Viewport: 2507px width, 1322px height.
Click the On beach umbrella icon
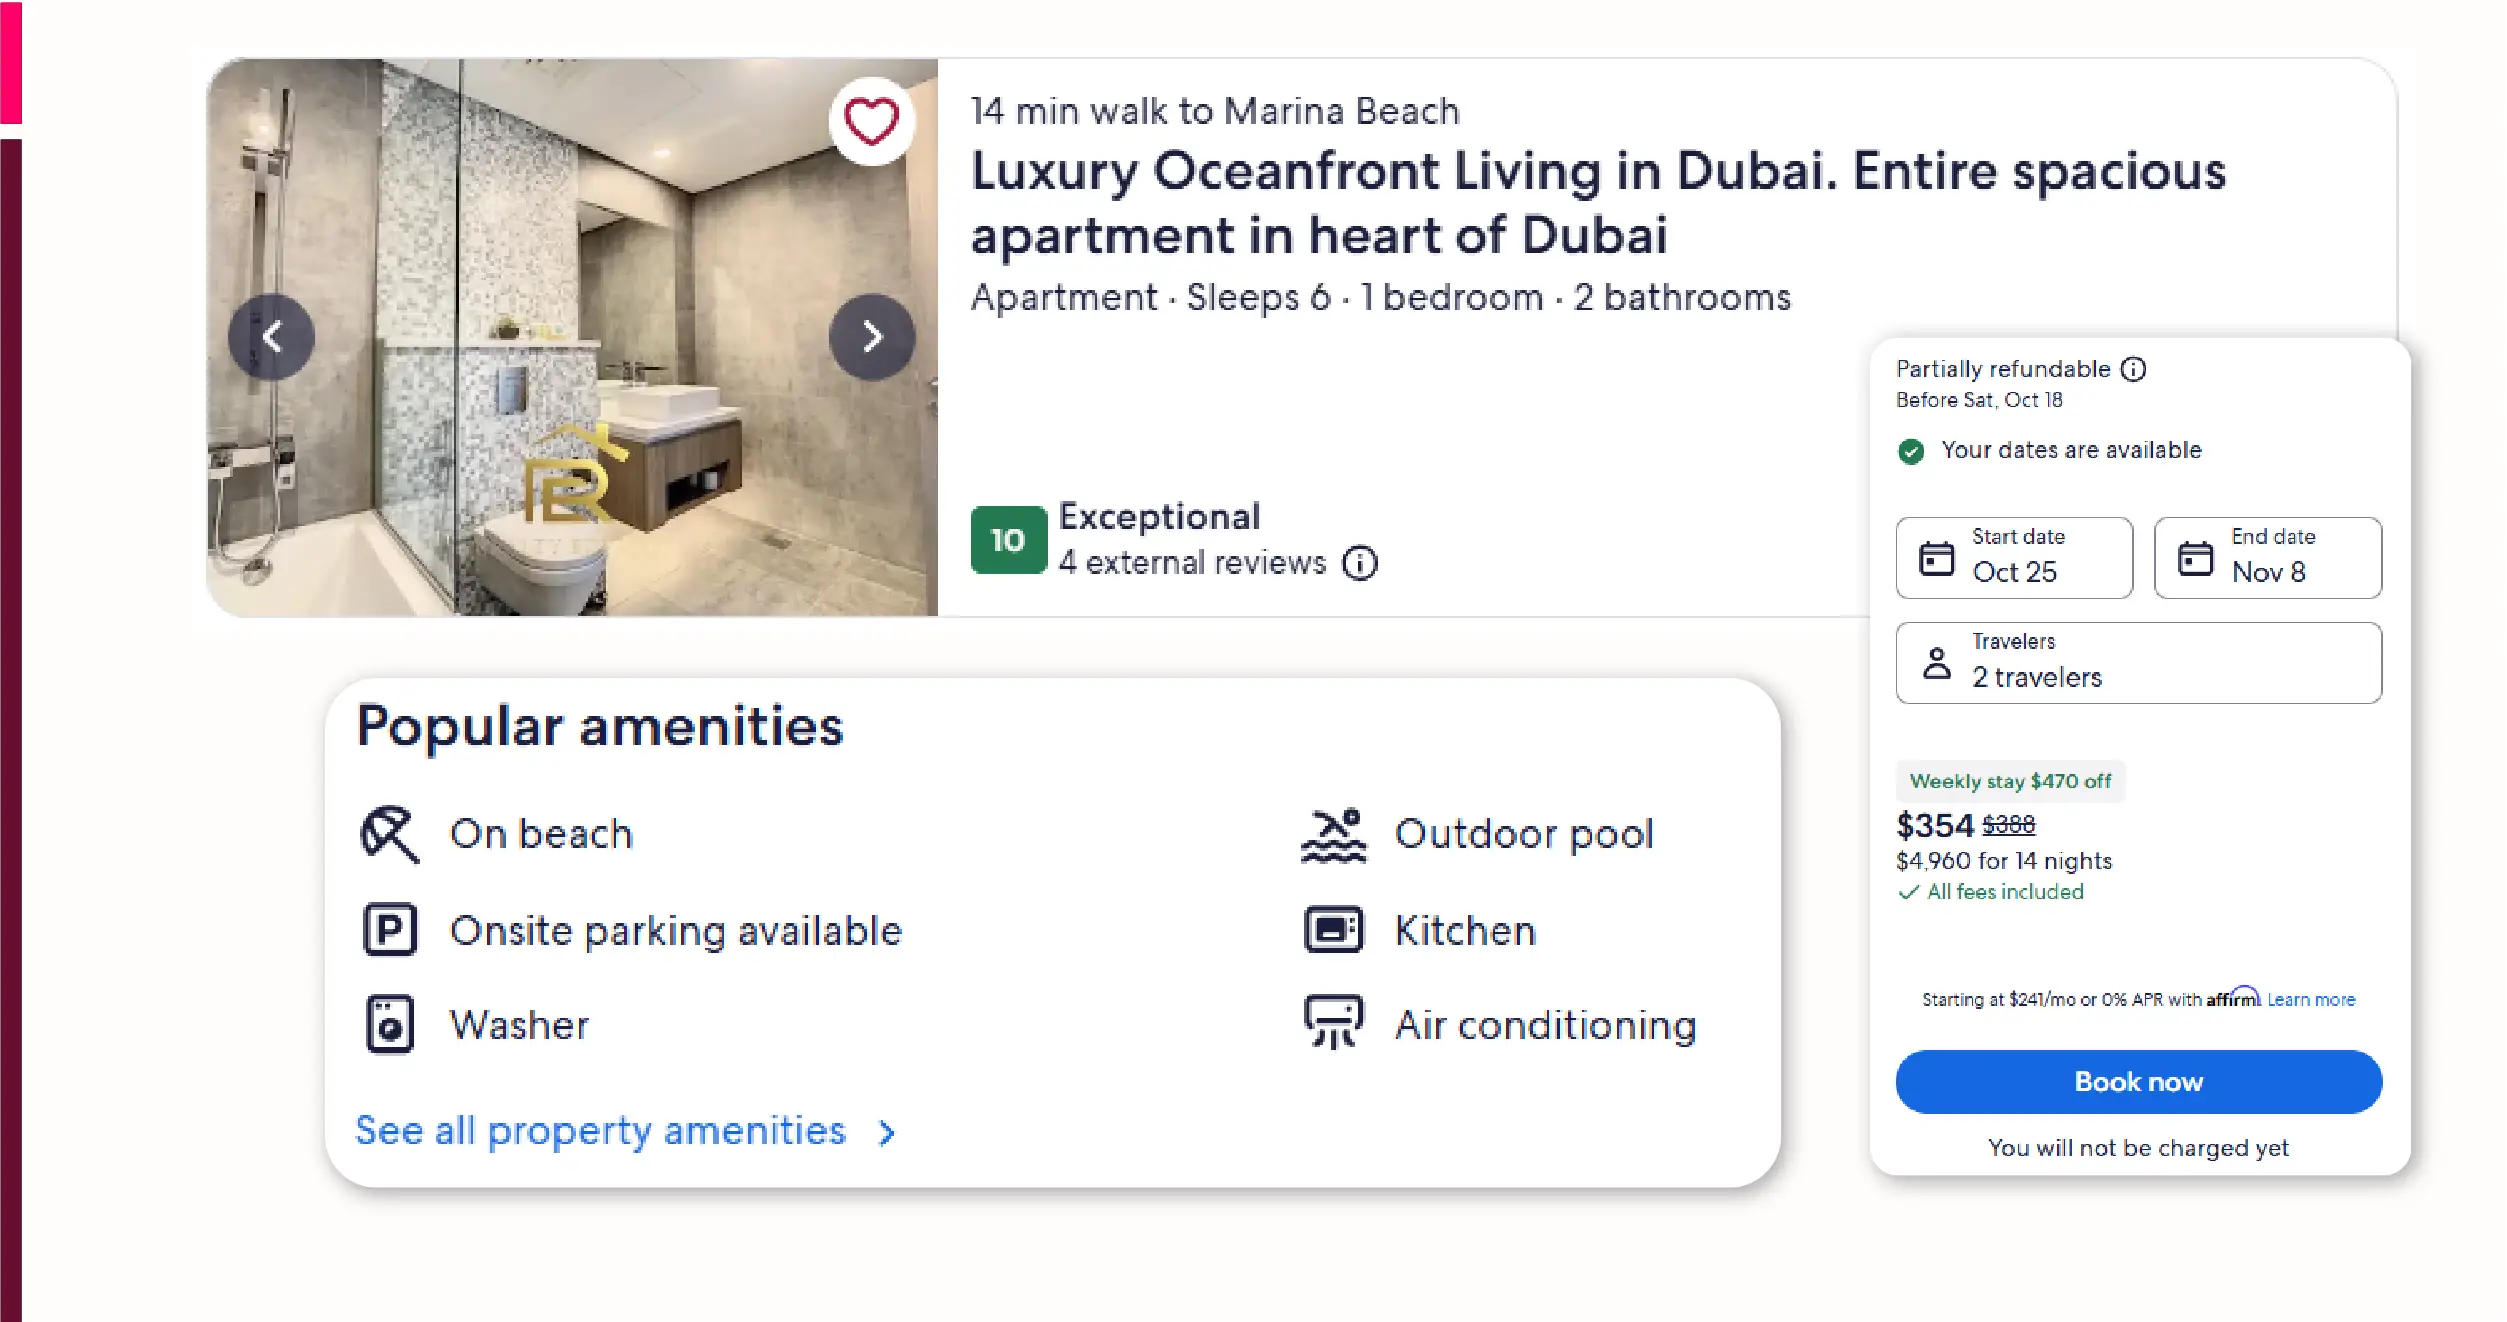click(389, 834)
